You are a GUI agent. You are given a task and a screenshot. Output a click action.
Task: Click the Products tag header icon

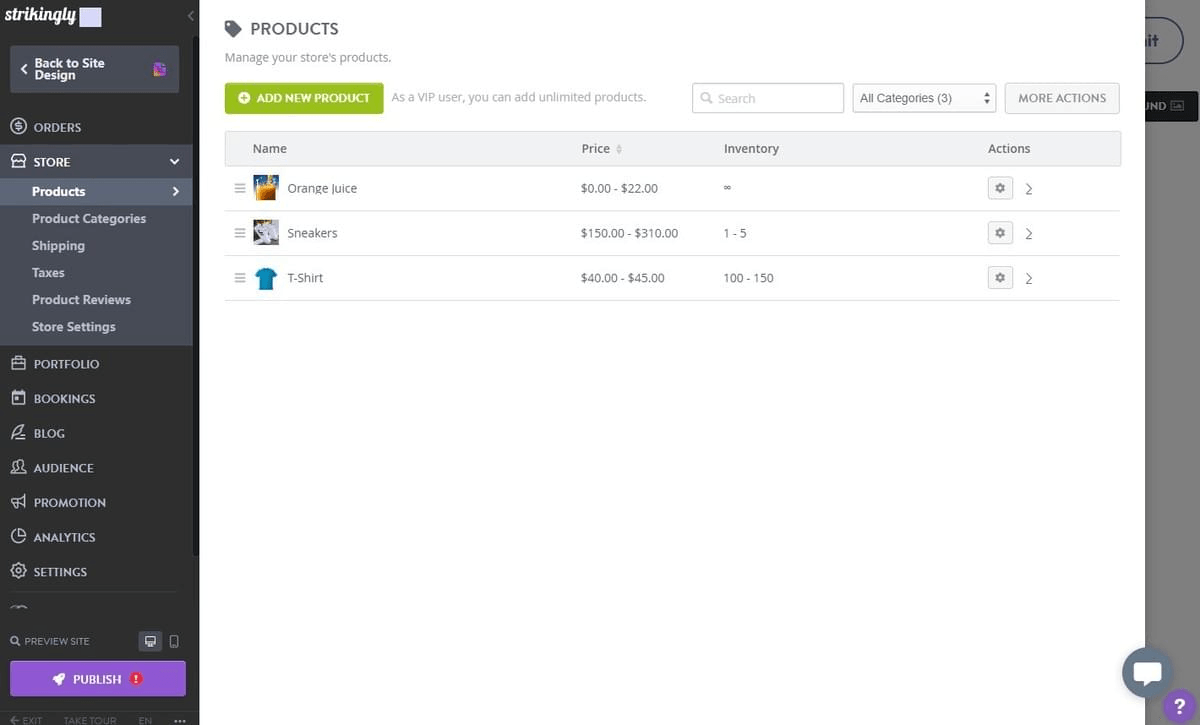click(233, 29)
